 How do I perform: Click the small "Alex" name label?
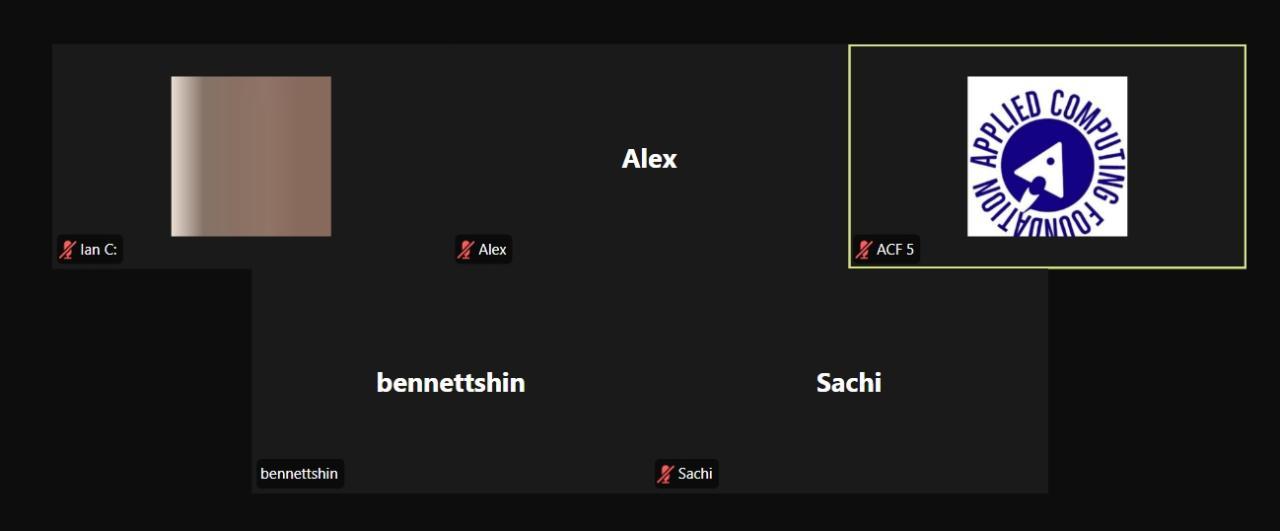[492, 250]
